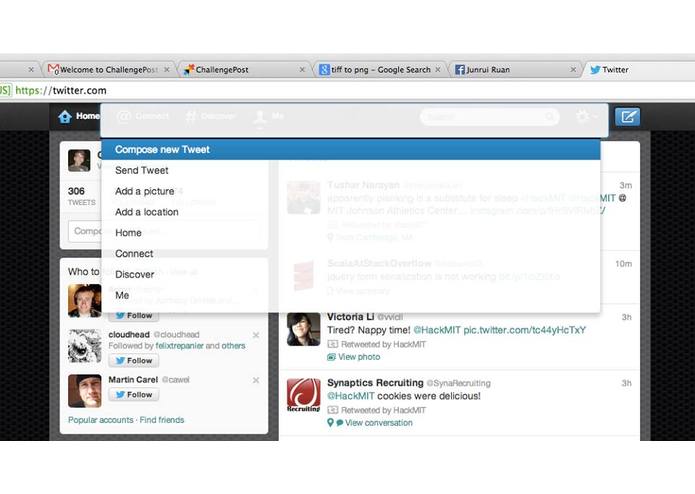Choose Add a location menu entry
This screenshot has width=695, height=494.
coord(351,212)
